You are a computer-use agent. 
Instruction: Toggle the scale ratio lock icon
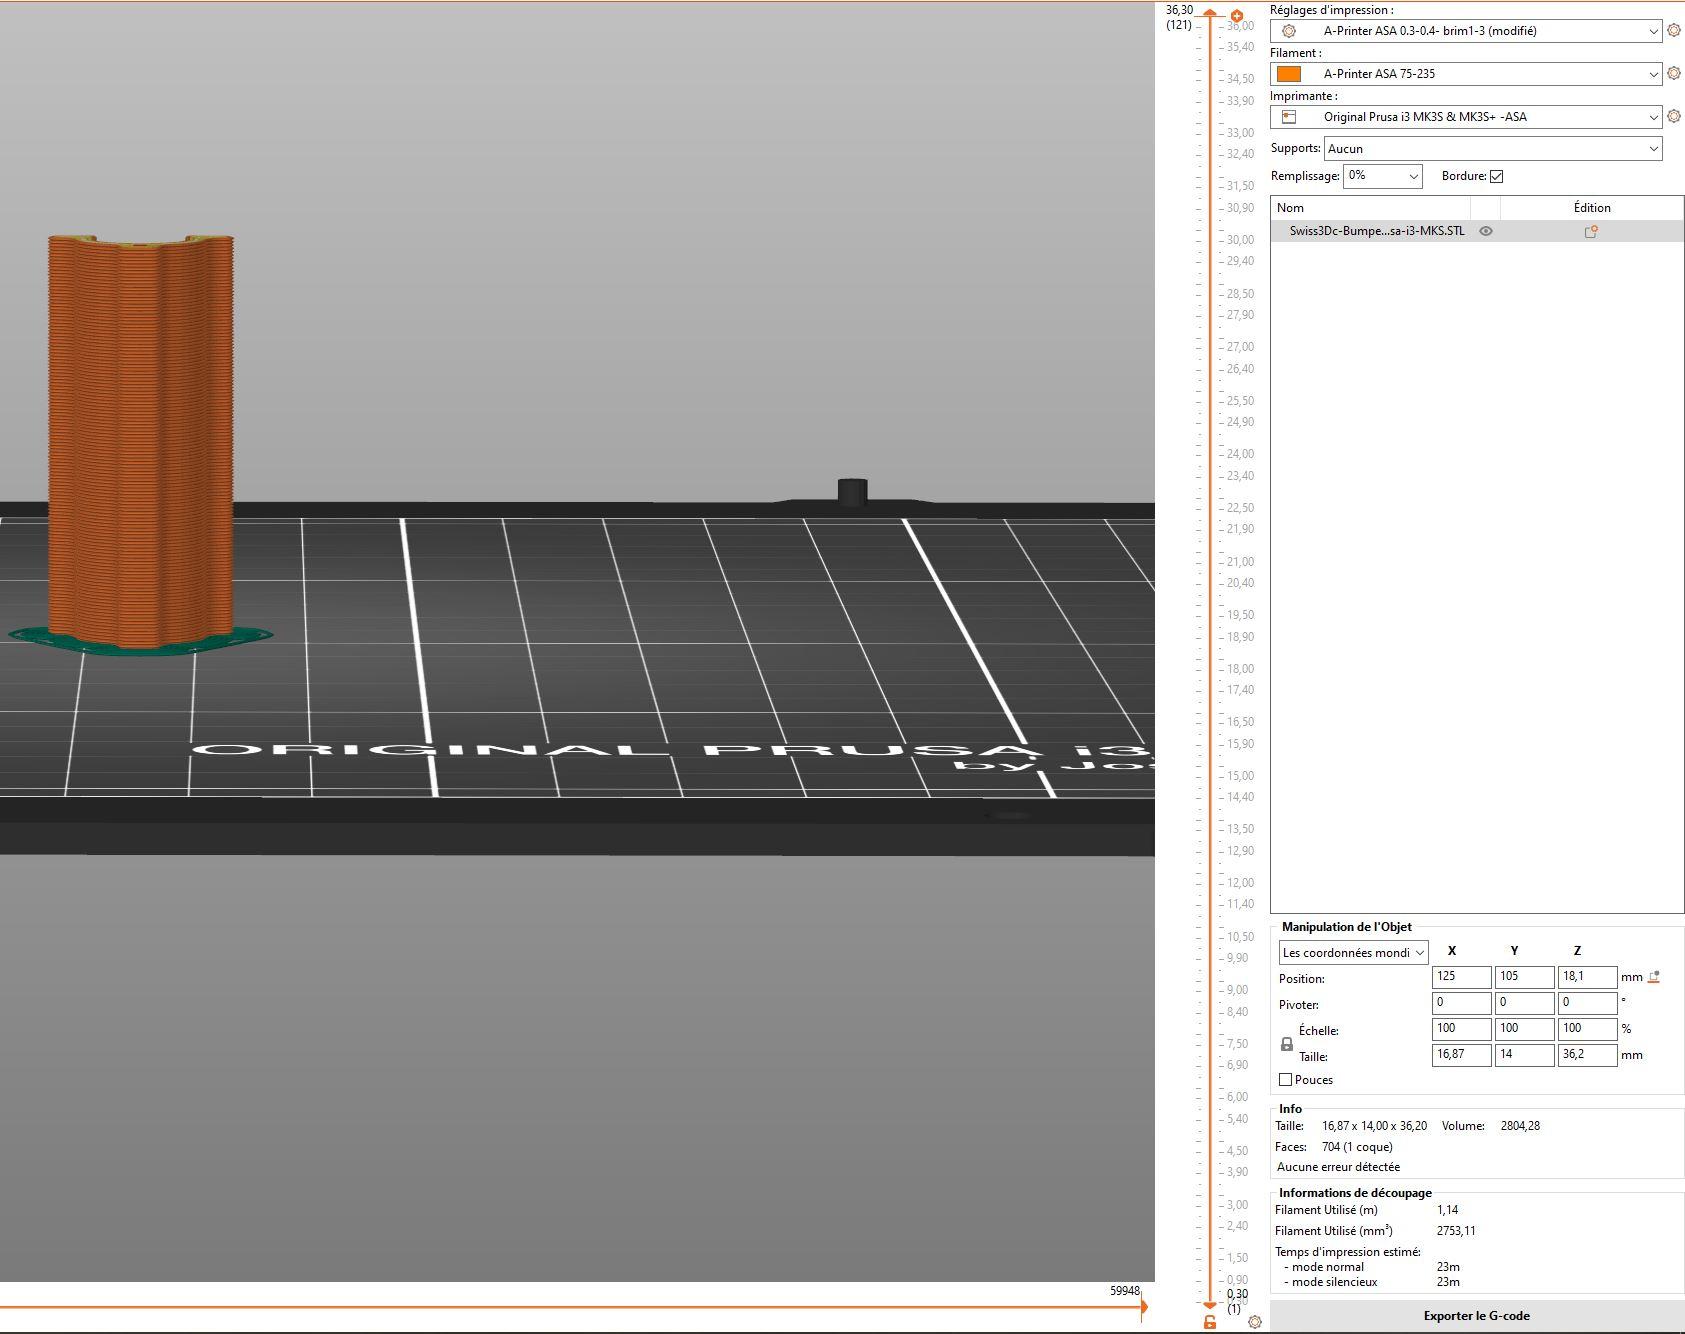1287,1044
